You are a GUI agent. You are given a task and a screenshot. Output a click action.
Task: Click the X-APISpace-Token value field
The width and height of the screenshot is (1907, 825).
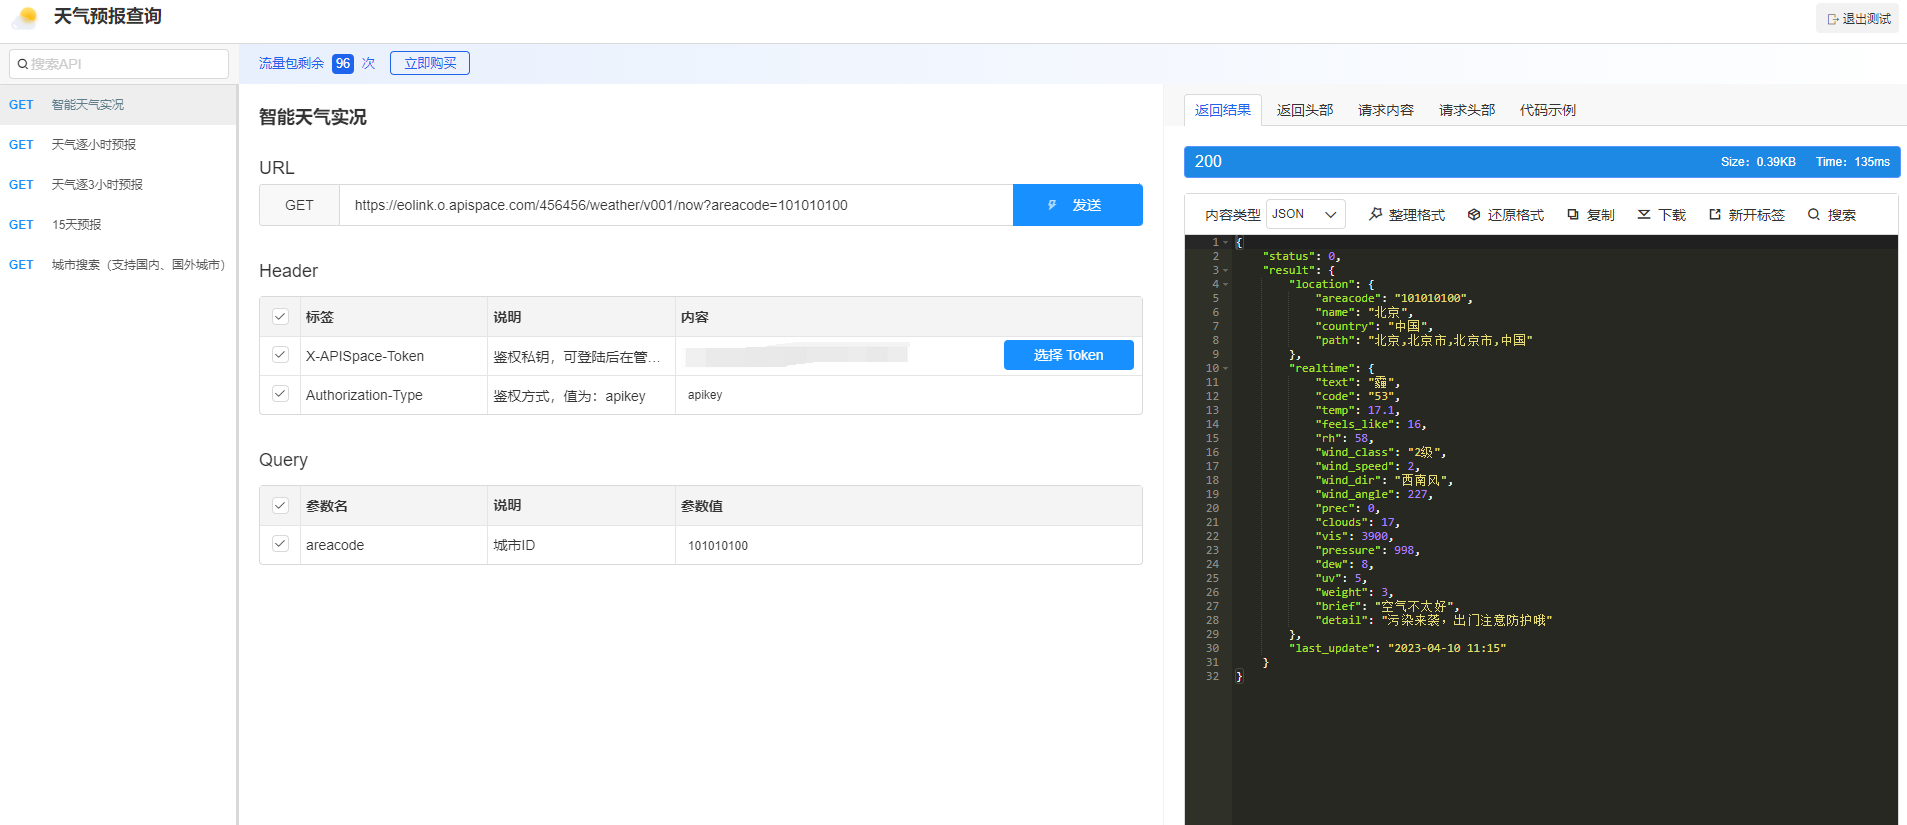pyautogui.click(x=838, y=355)
